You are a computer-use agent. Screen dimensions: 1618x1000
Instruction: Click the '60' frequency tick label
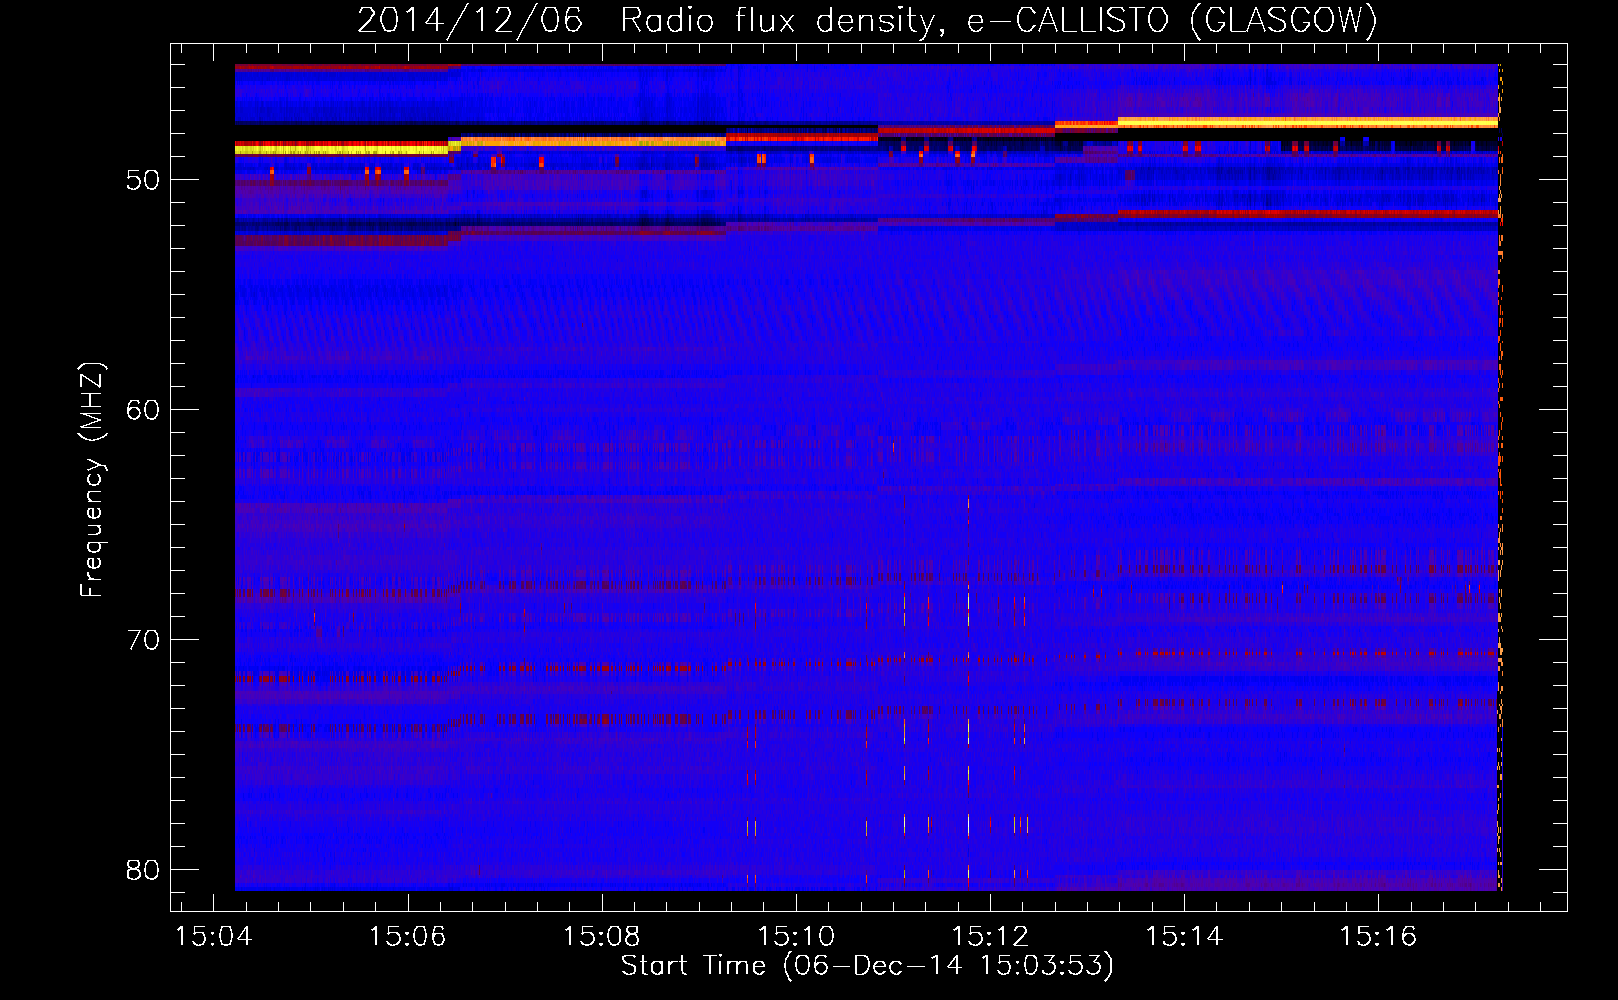pyautogui.click(x=143, y=410)
